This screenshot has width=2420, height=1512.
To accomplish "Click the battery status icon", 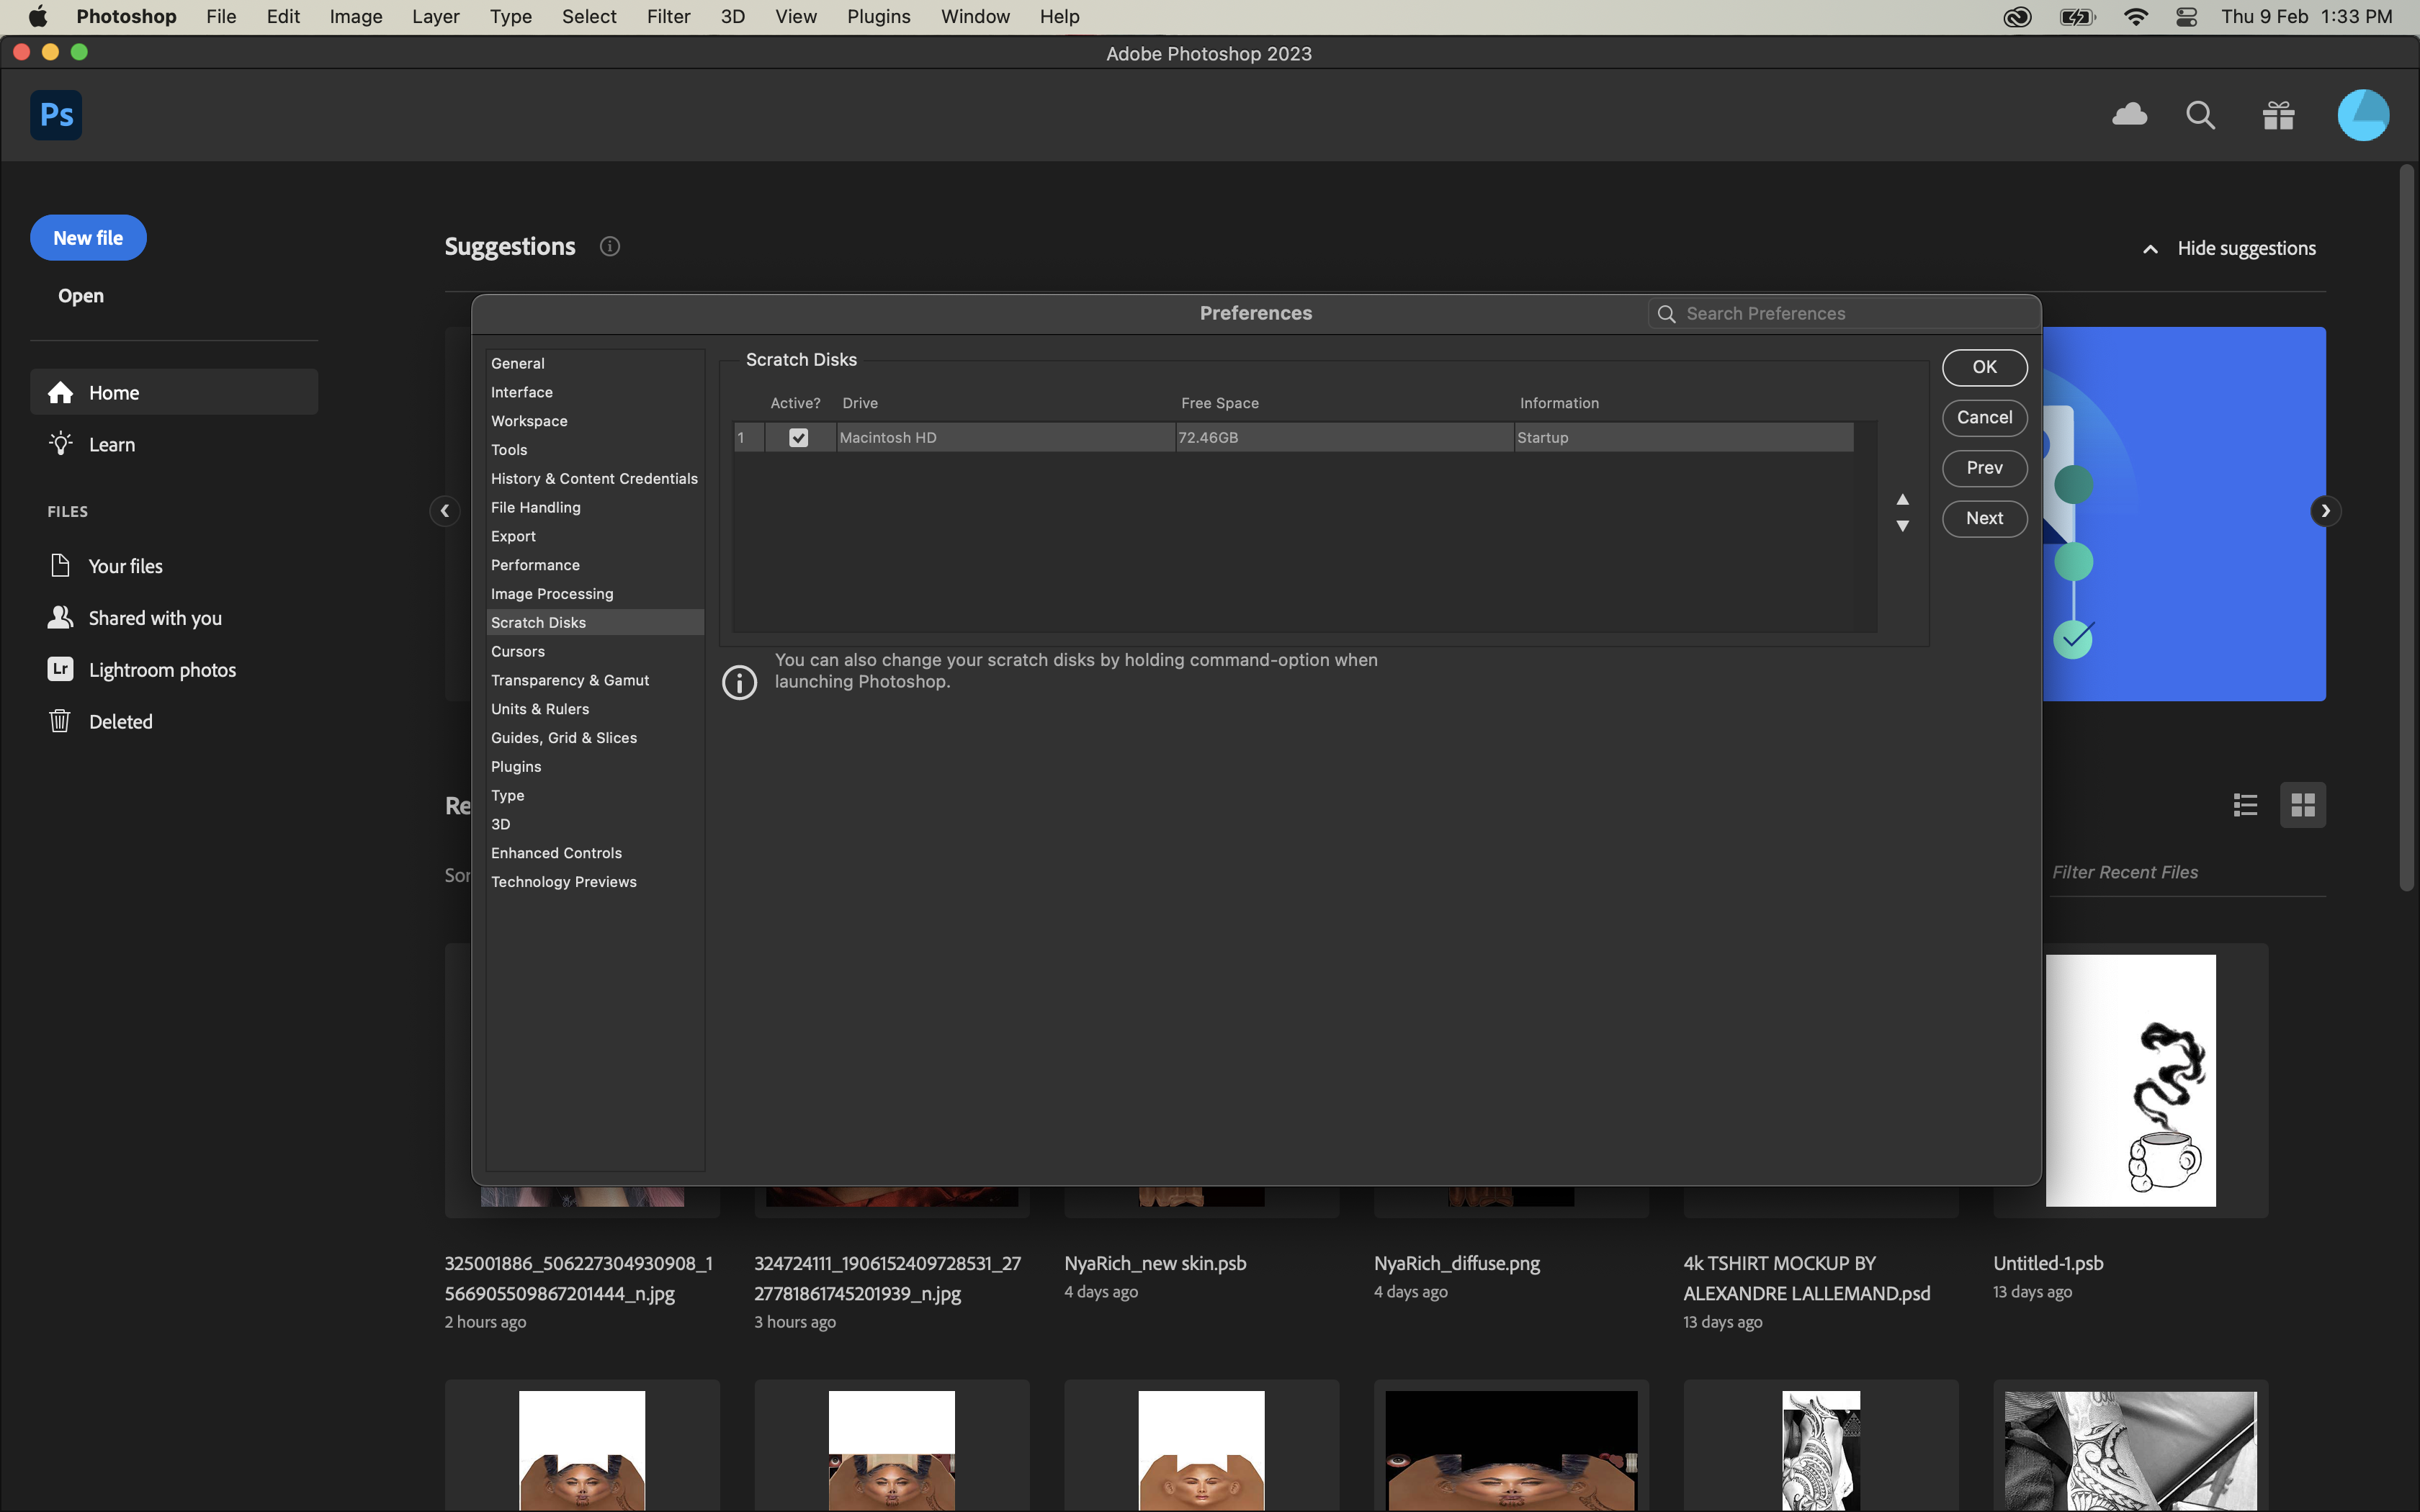I will click(2077, 16).
